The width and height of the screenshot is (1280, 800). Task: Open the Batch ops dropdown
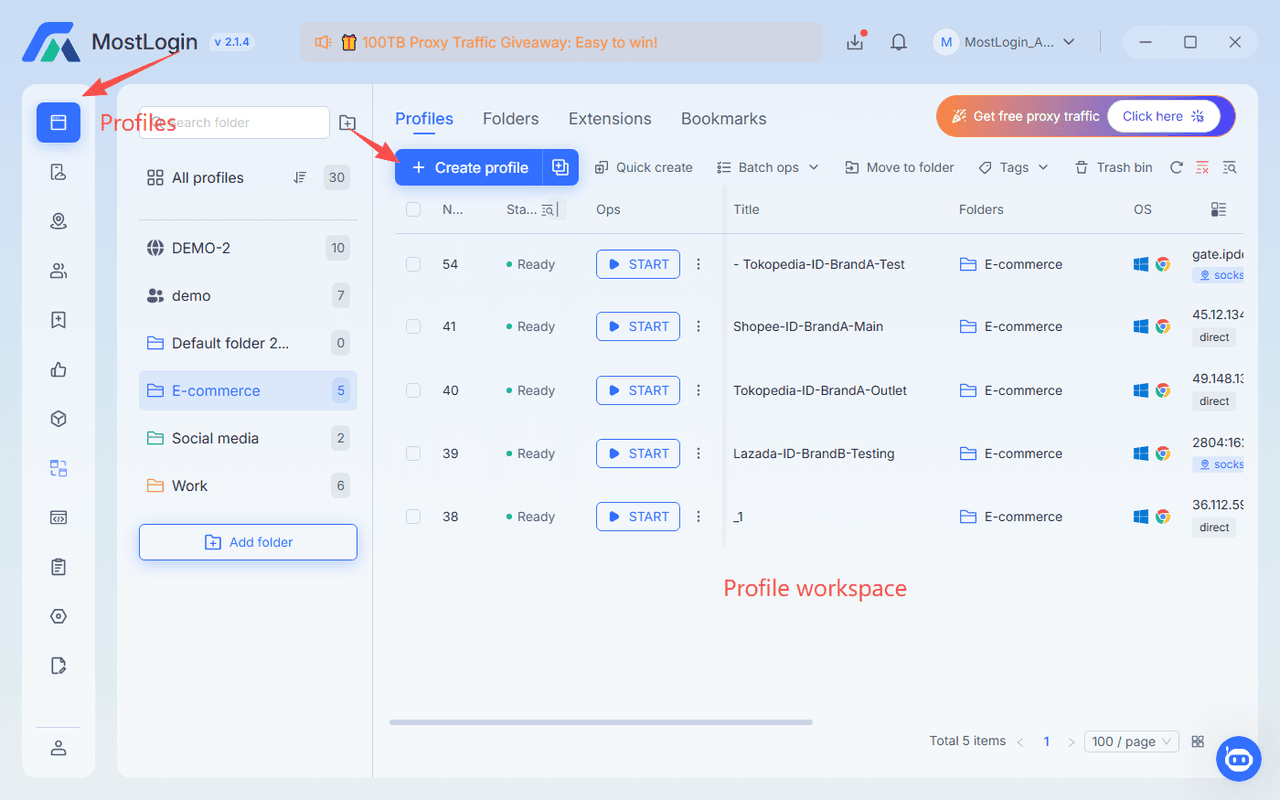[768, 167]
